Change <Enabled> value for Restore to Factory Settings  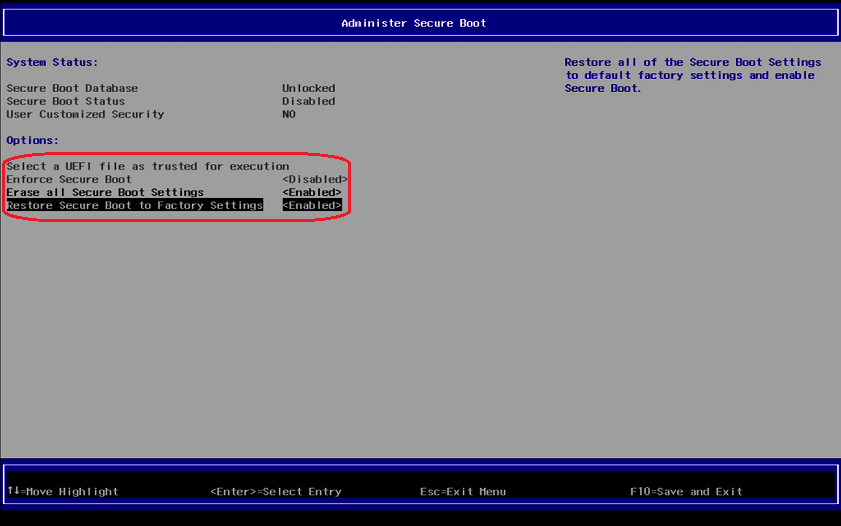[x=312, y=205]
